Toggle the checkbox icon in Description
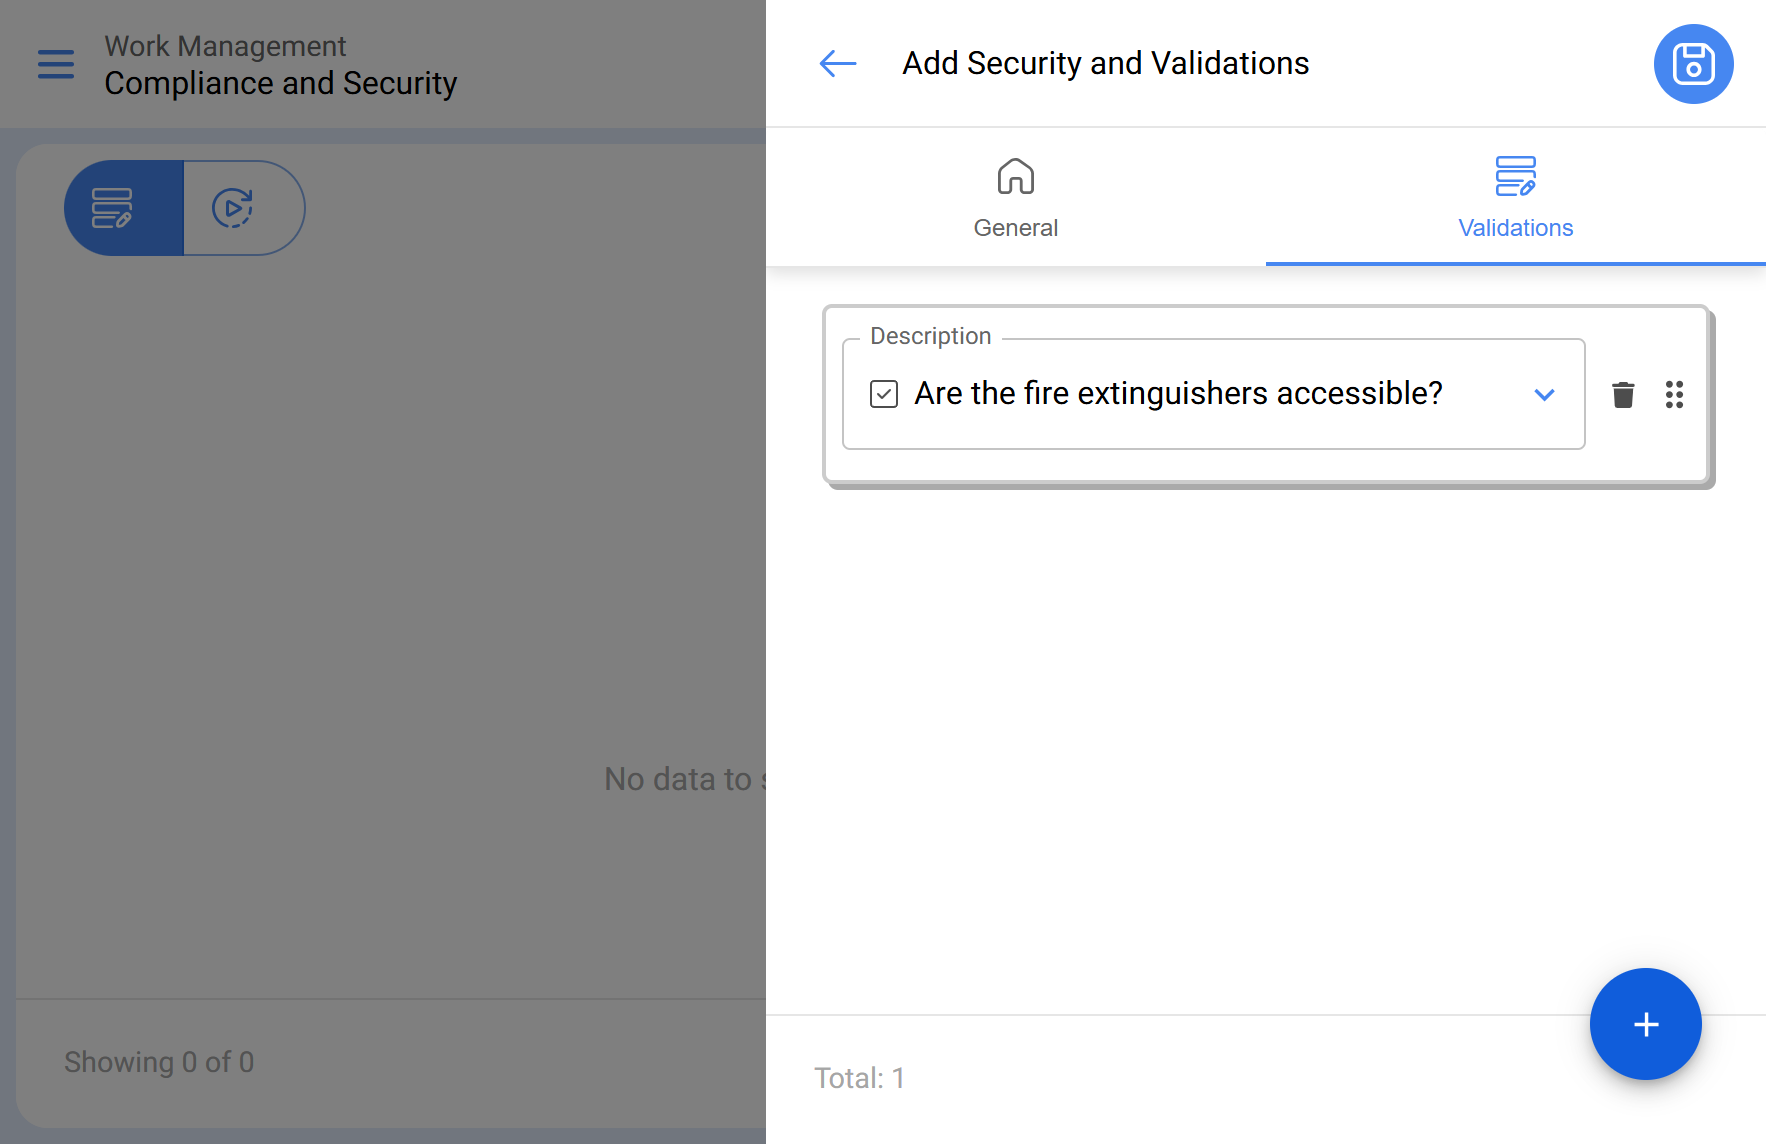Image resolution: width=1766 pixels, height=1144 pixels. pos(884,394)
